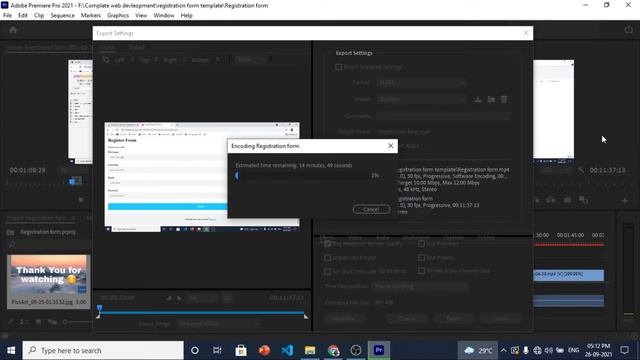The width and height of the screenshot is (640, 360).
Task: Open the Edit menu
Action: 23,16
